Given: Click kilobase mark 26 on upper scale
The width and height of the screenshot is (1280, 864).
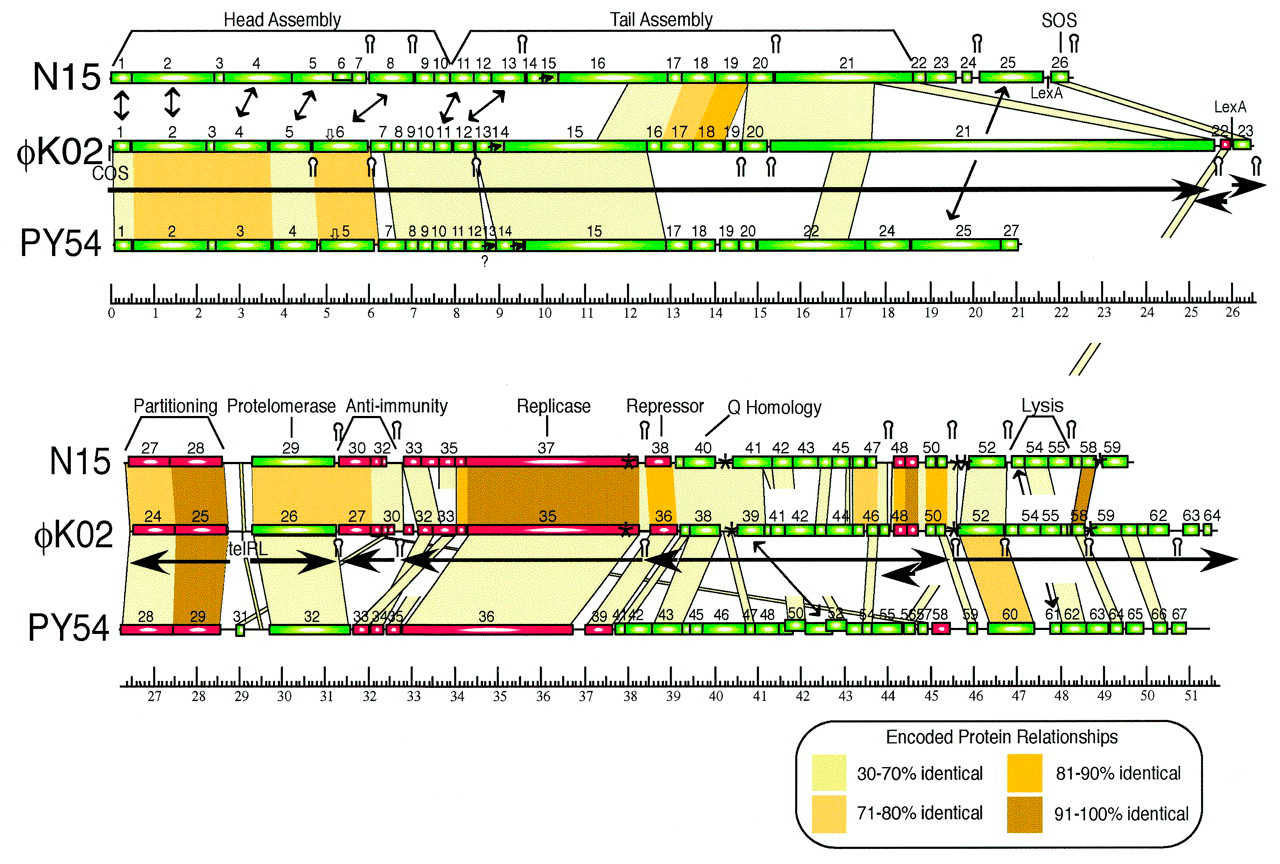Looking at the screenshot, I should point(1232,313).
